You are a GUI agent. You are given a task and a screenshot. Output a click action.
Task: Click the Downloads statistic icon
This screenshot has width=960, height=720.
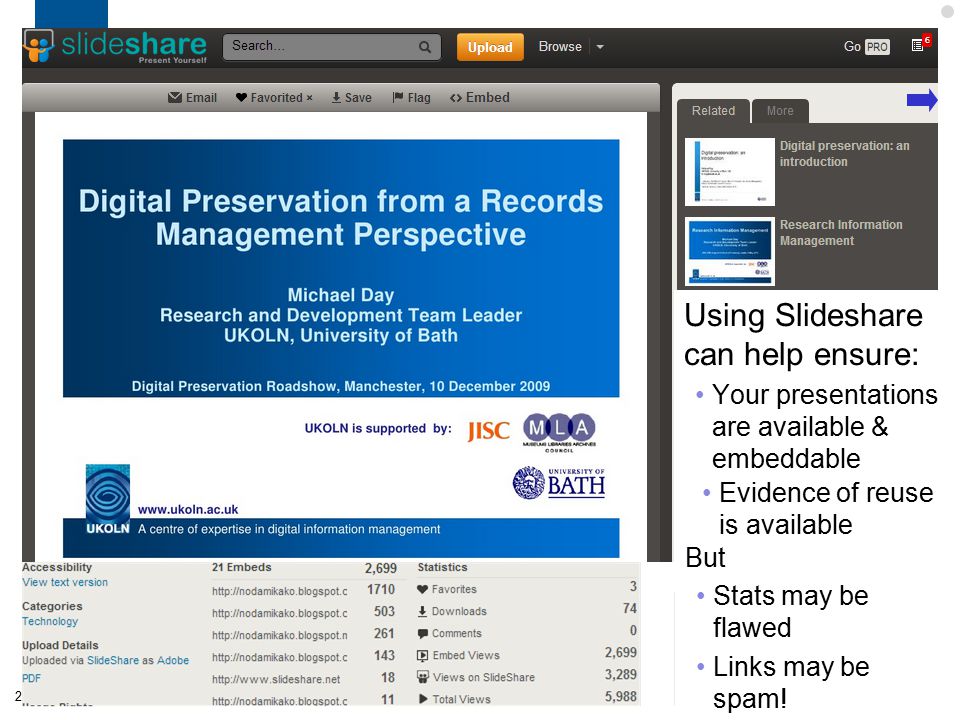(422, 612)
